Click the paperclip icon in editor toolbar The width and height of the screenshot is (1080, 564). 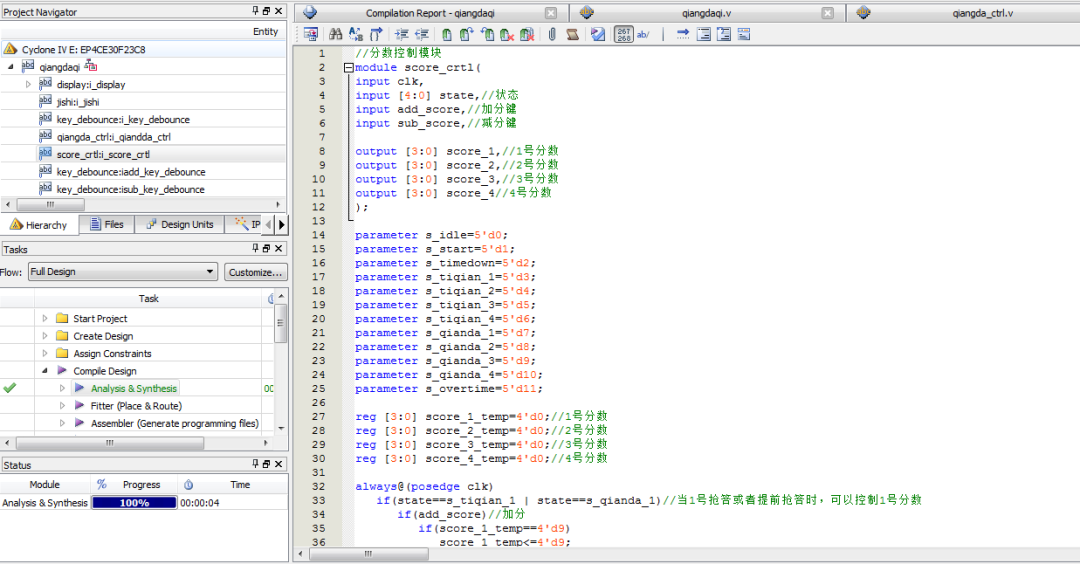click(x=552, y=34)
